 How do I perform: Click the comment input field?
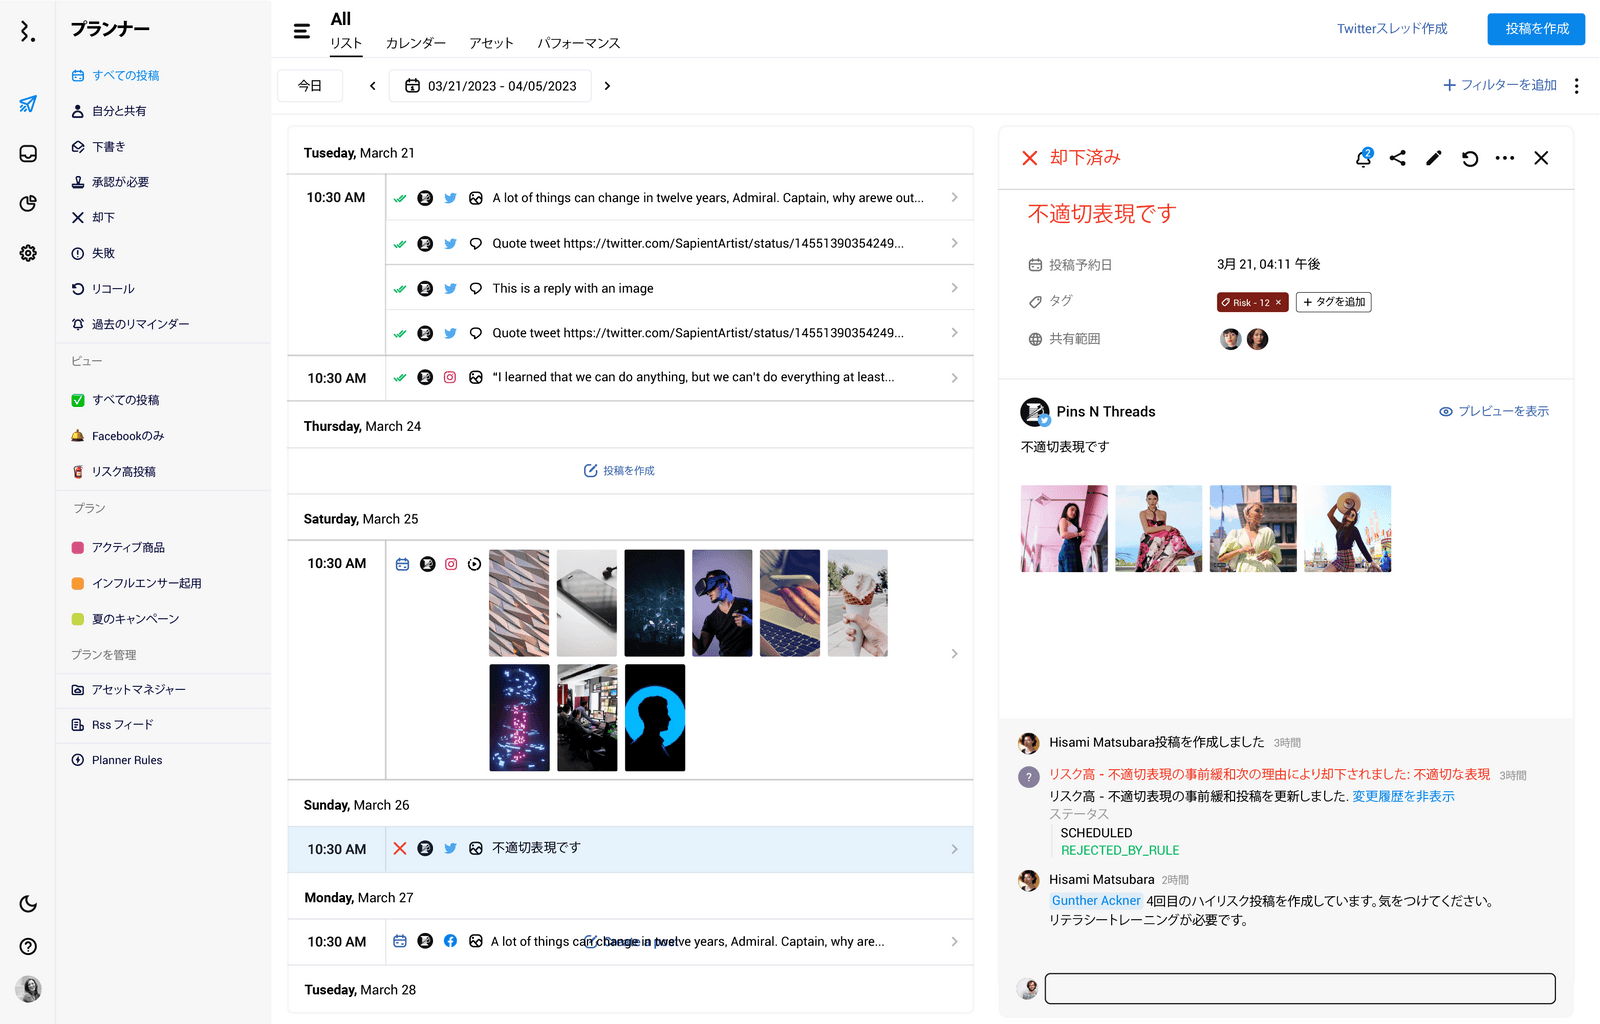point(1299,988)
